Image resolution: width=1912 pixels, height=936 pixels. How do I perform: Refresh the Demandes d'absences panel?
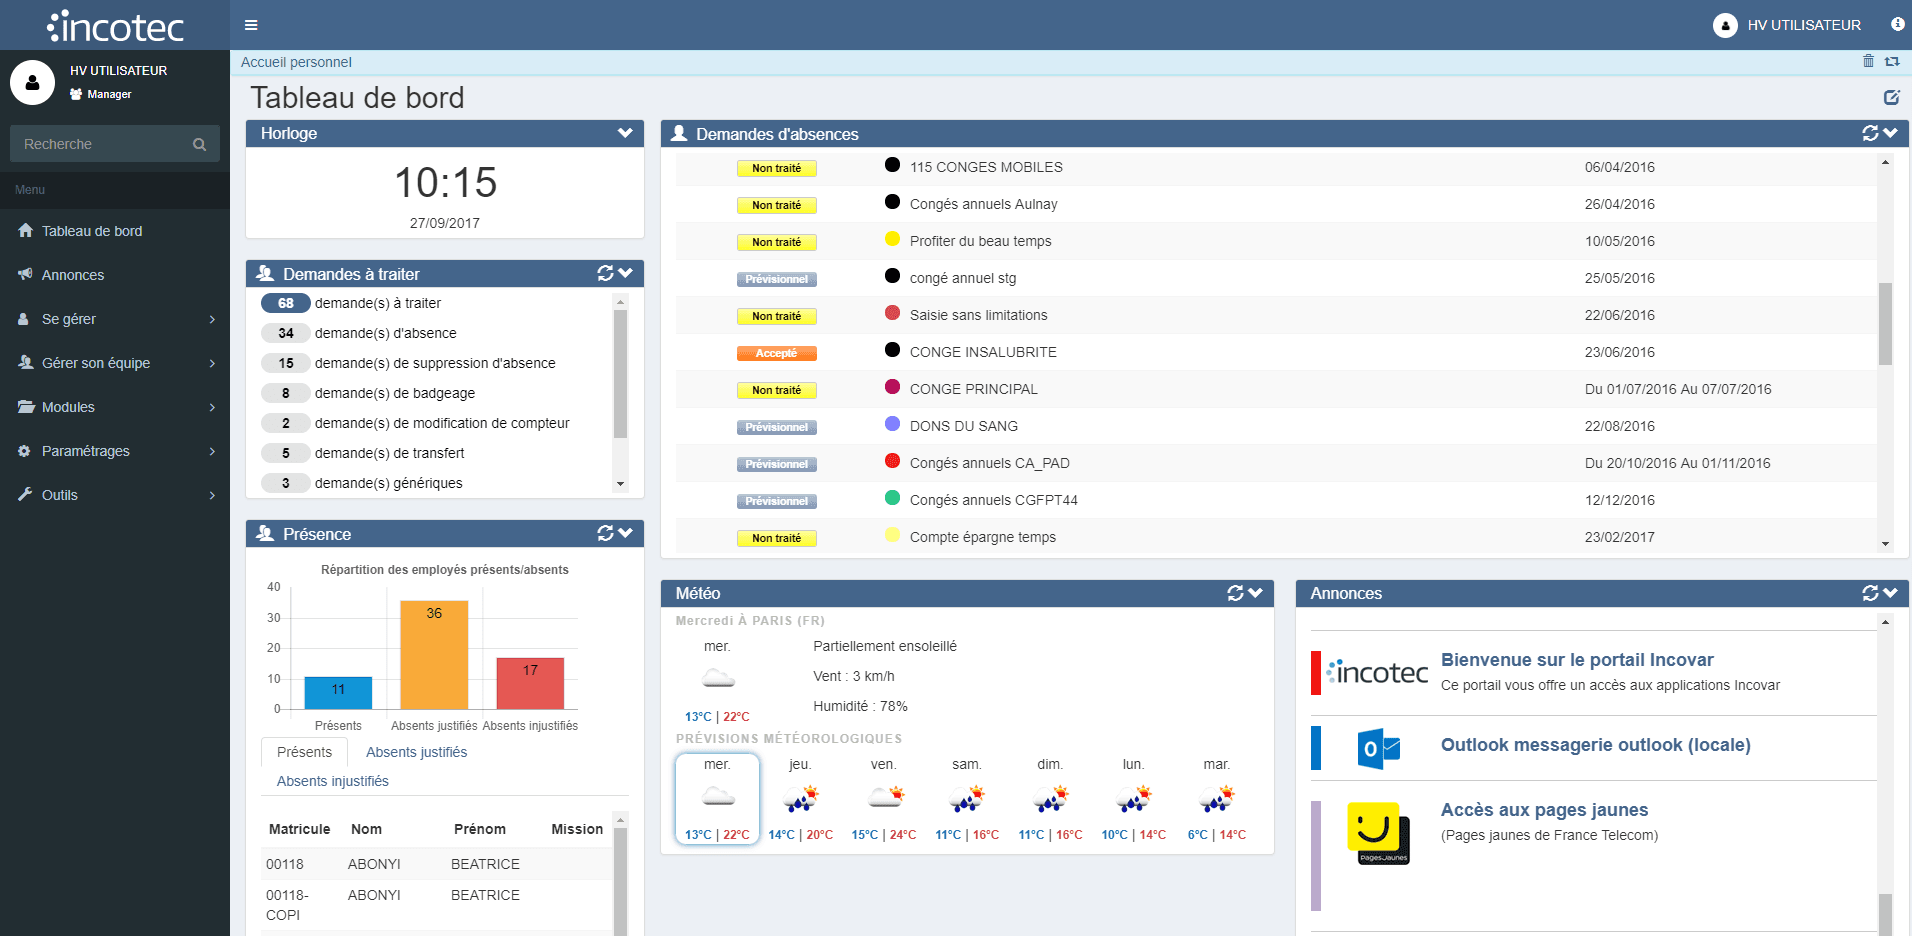[x=1869, y=133]
